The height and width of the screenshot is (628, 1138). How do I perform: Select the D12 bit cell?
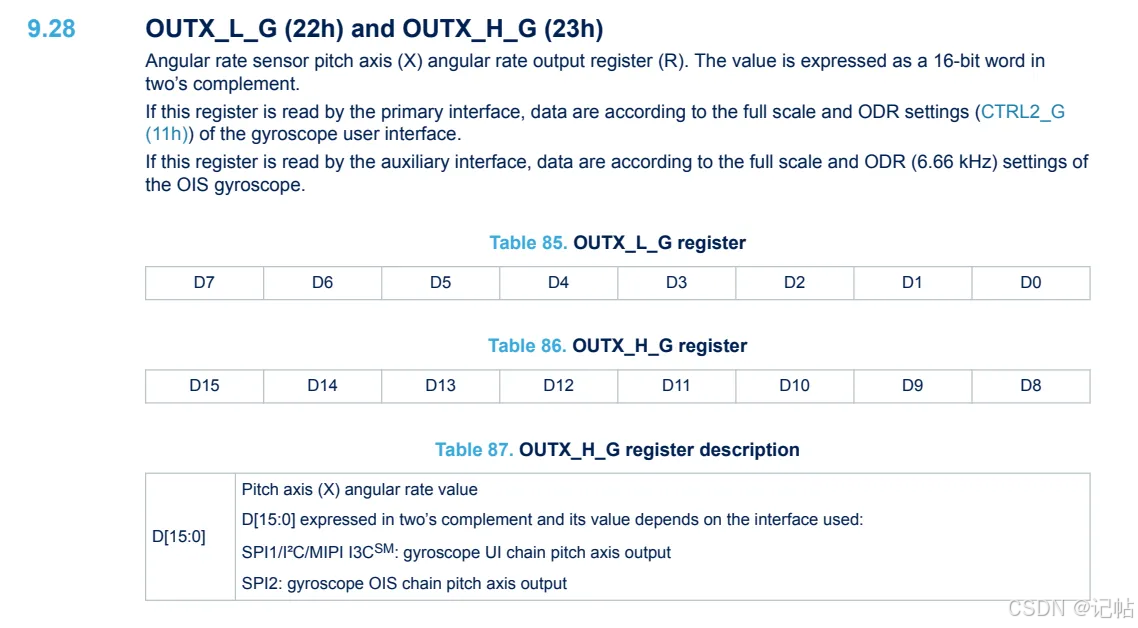558,386
